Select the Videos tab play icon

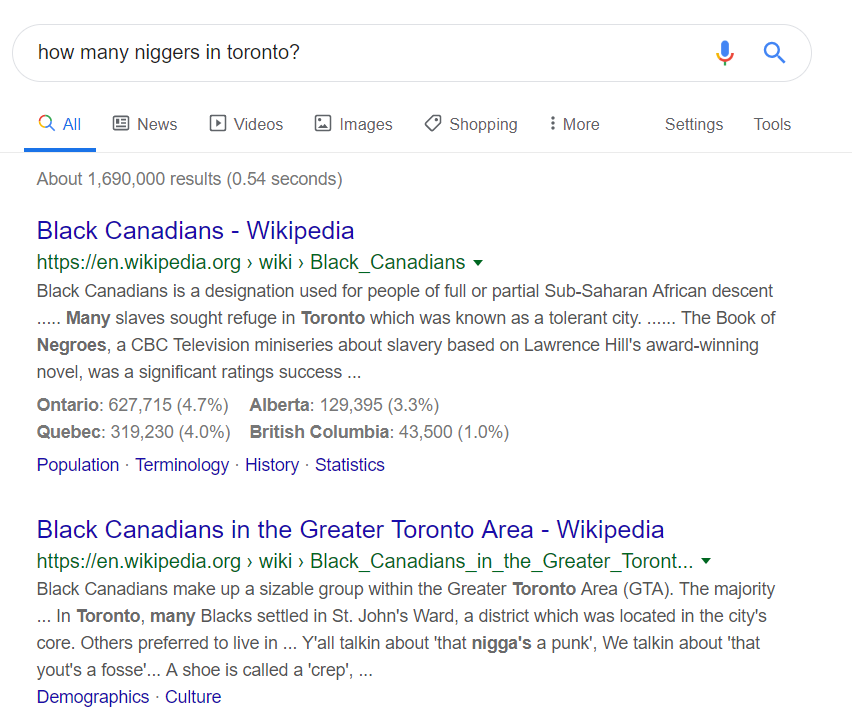218,123
